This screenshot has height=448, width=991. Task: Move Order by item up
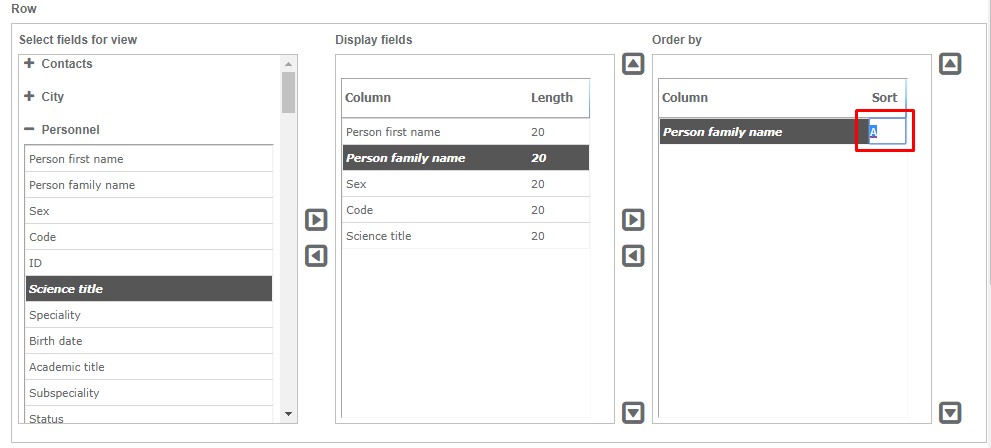coord(951,64)
